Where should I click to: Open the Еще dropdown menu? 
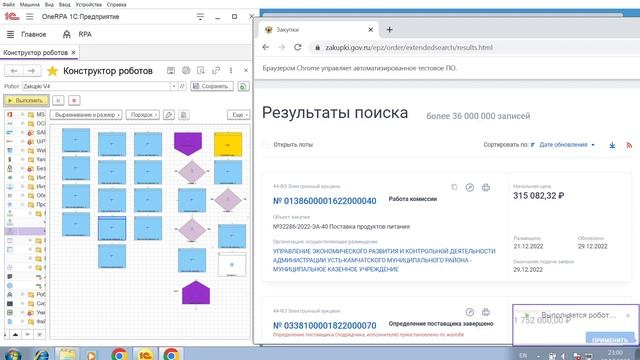(238, 115)
